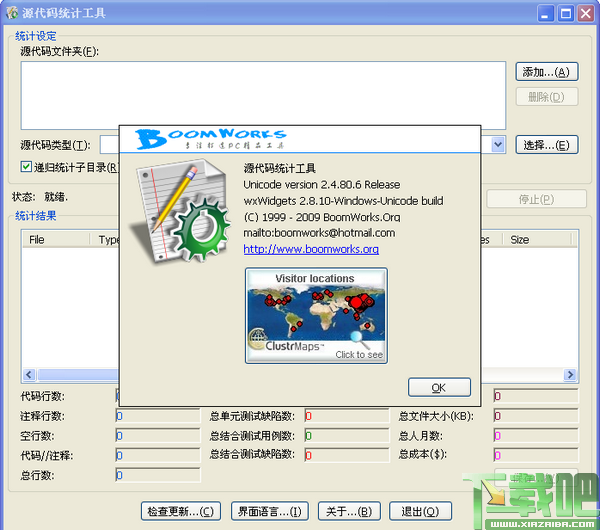Click the disabled 删除(D) button
This screenshot has height=530, width=600.
point(546,97)
